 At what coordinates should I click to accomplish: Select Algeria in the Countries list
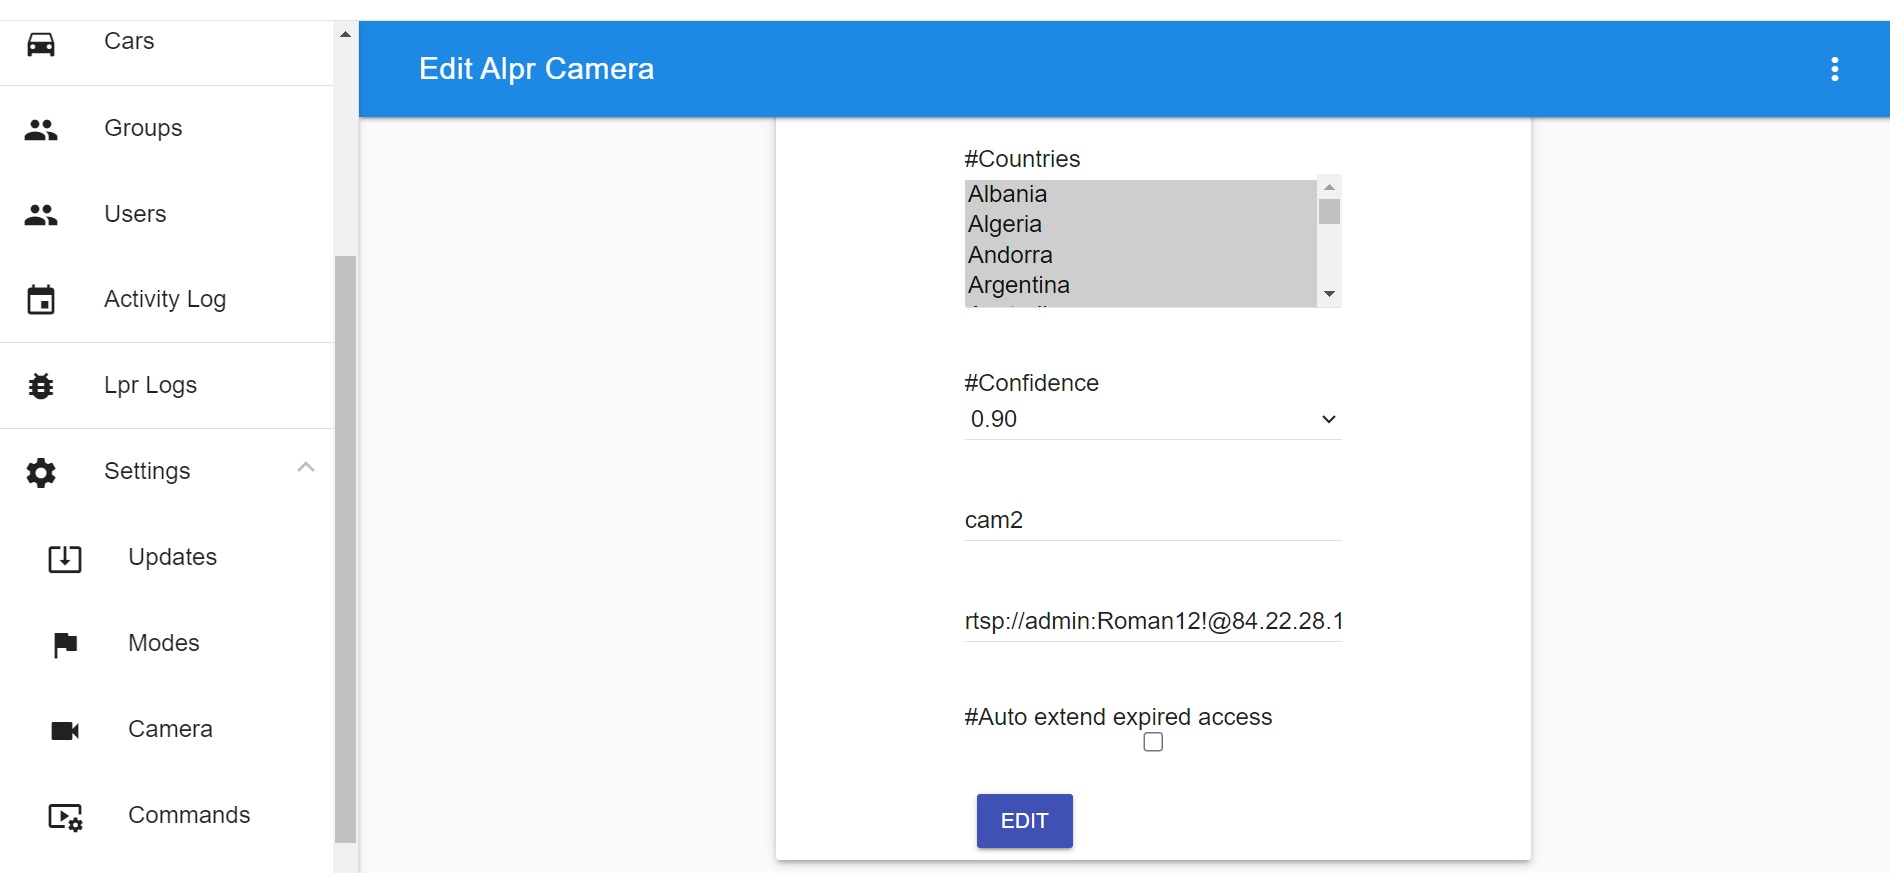pyautogui.click(x=1140, y=224)
